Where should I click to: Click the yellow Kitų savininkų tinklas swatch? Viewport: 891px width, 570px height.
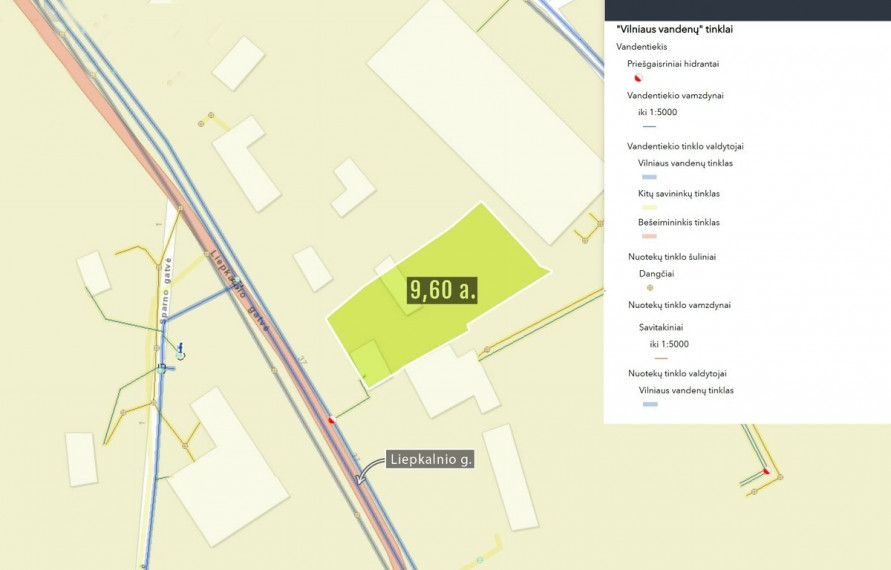pos(649,207)
